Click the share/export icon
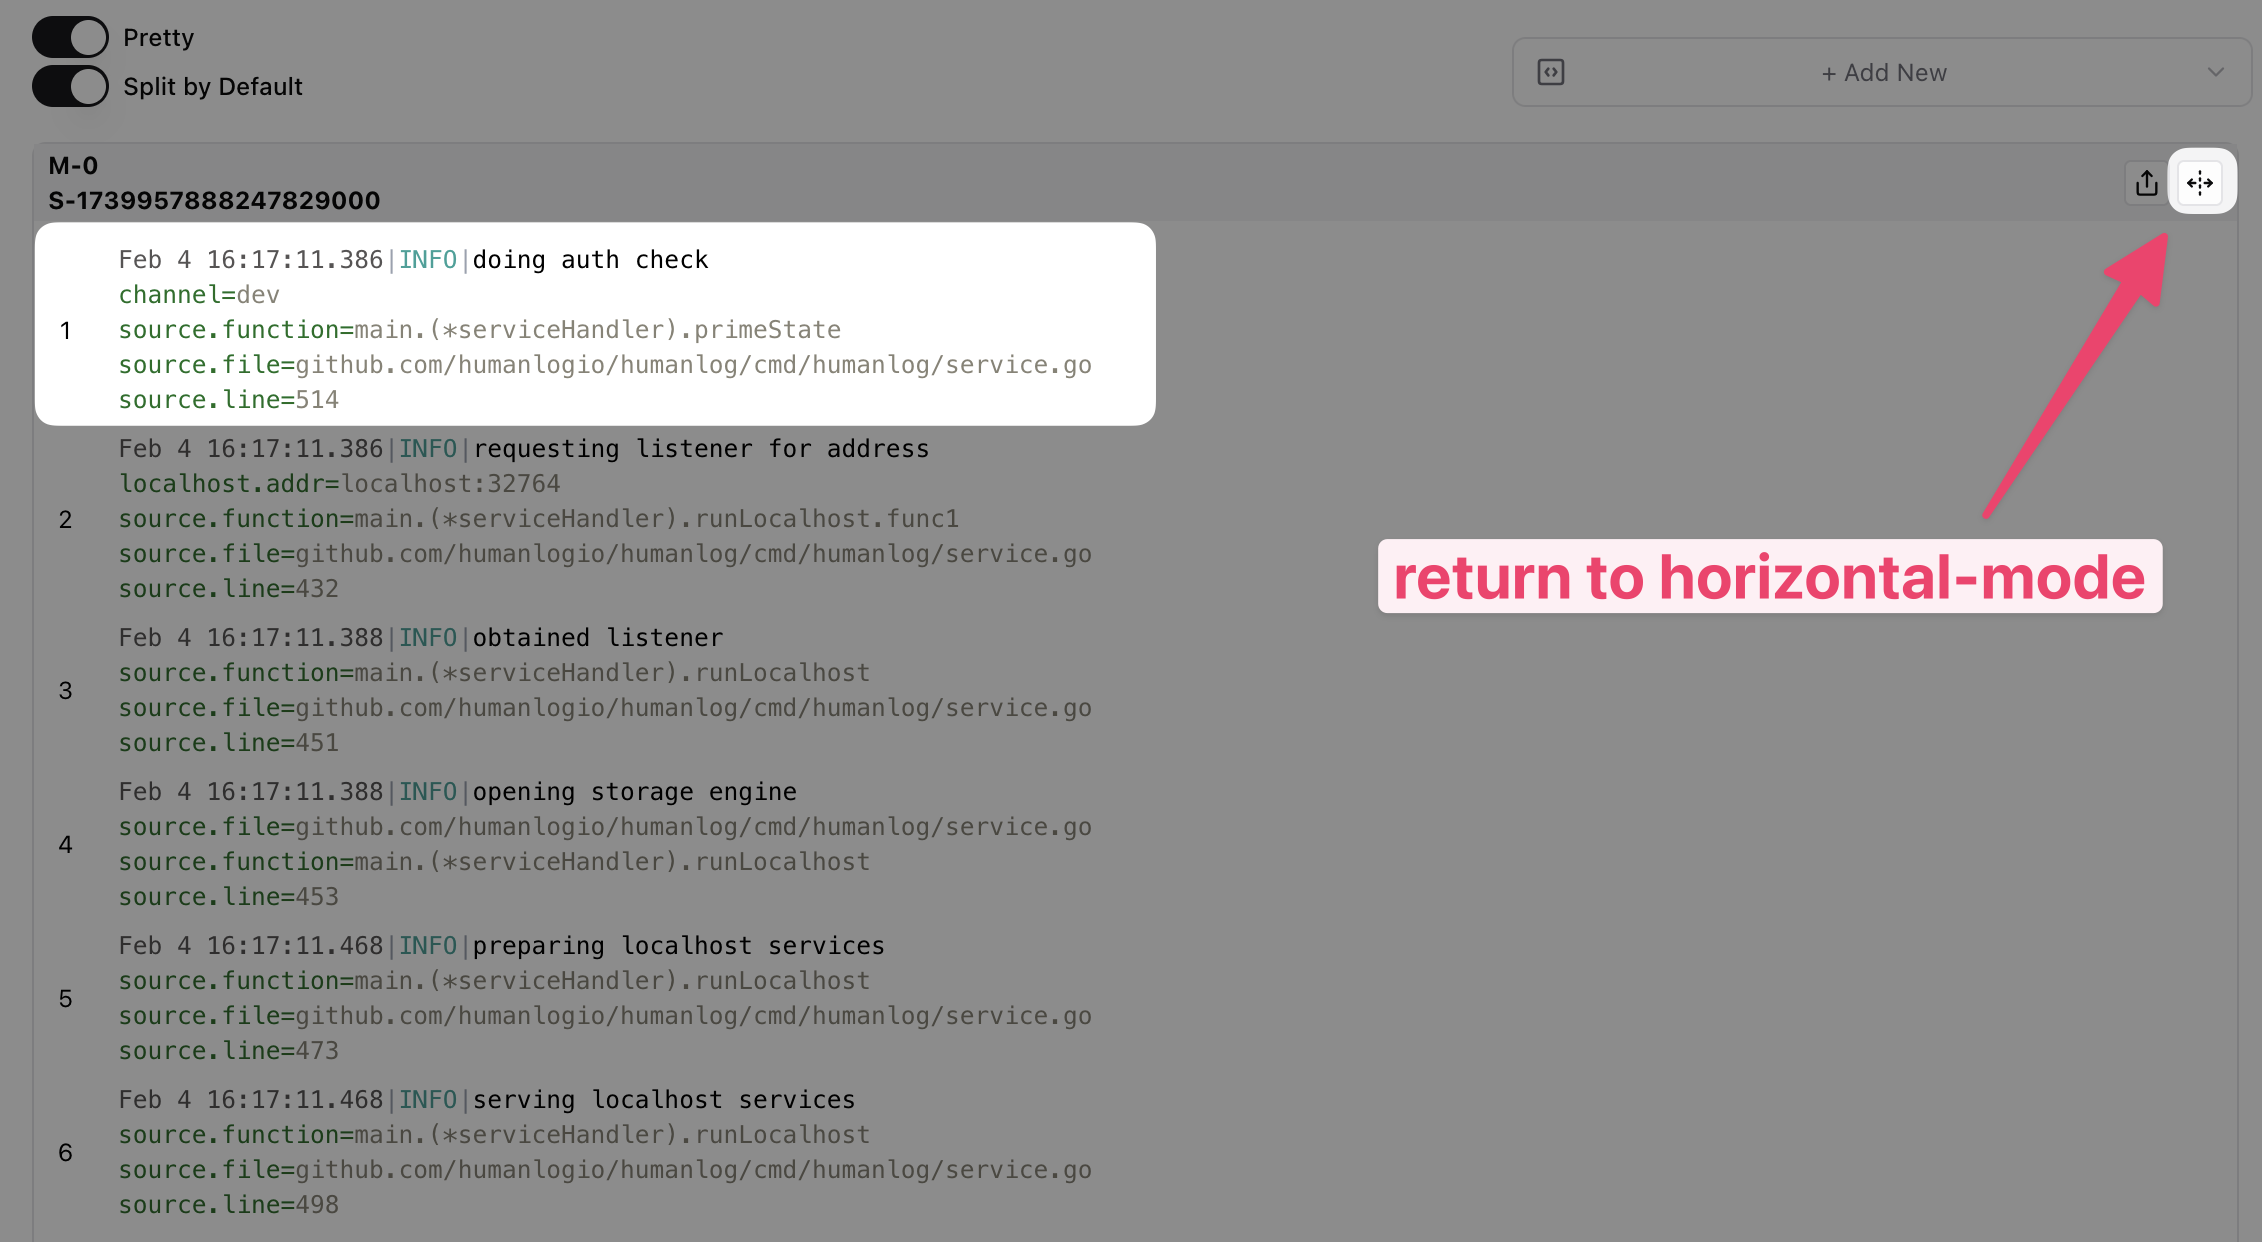 pyautogui.click(x=2146, y=183)
